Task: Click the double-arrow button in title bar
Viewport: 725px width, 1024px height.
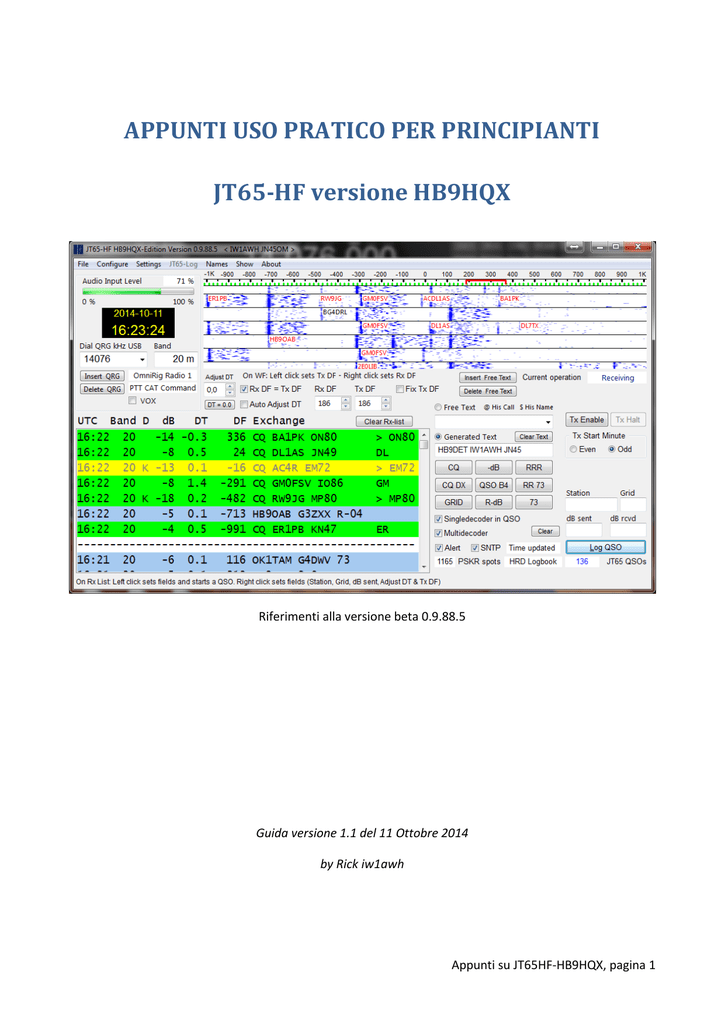Action: (x=575, y=248)
